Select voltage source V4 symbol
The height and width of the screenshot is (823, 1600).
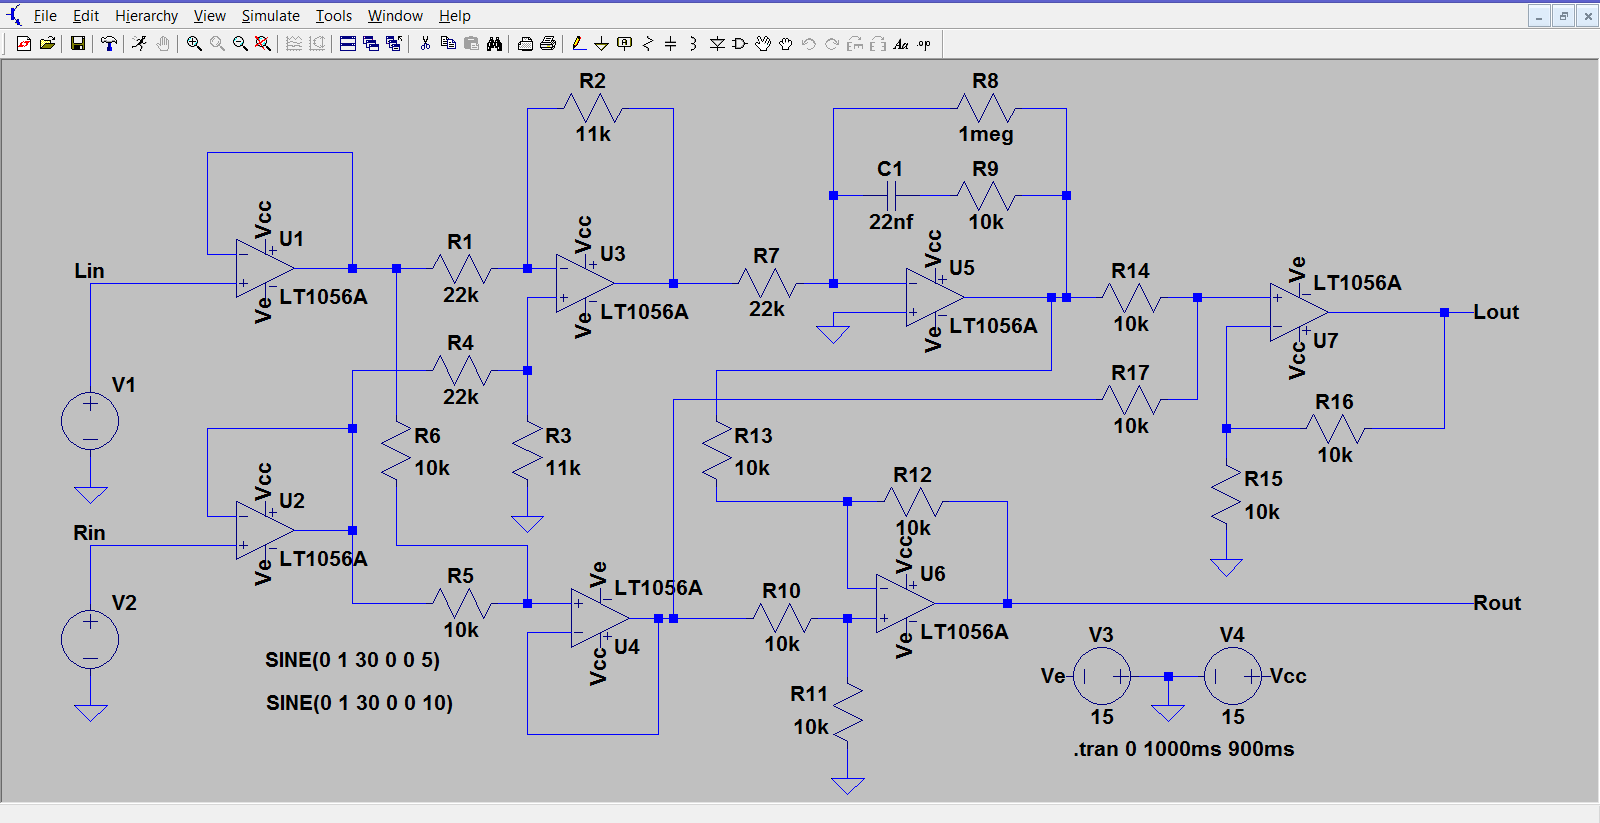coord(1233,676)
